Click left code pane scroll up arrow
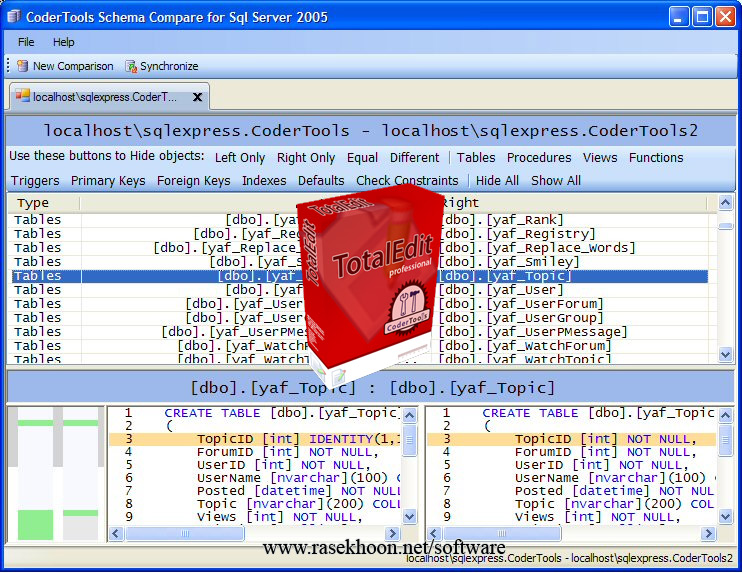 [409, 415]
